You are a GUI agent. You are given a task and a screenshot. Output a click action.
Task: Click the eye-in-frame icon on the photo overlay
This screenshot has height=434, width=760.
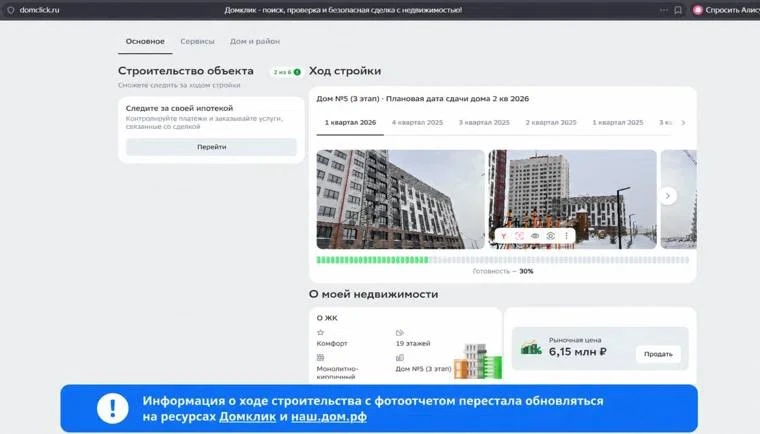pos(550,236)
